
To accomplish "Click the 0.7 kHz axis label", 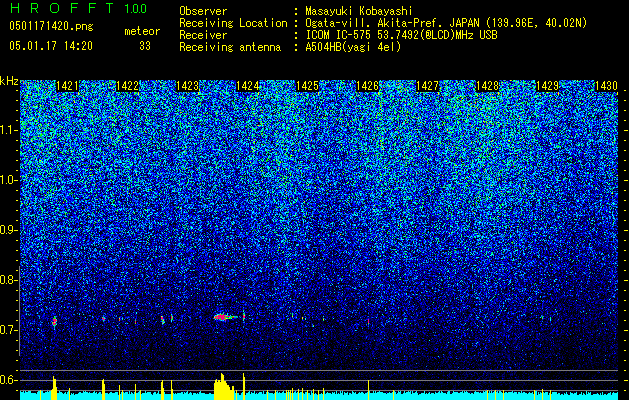I will click(x=9, y=330).
